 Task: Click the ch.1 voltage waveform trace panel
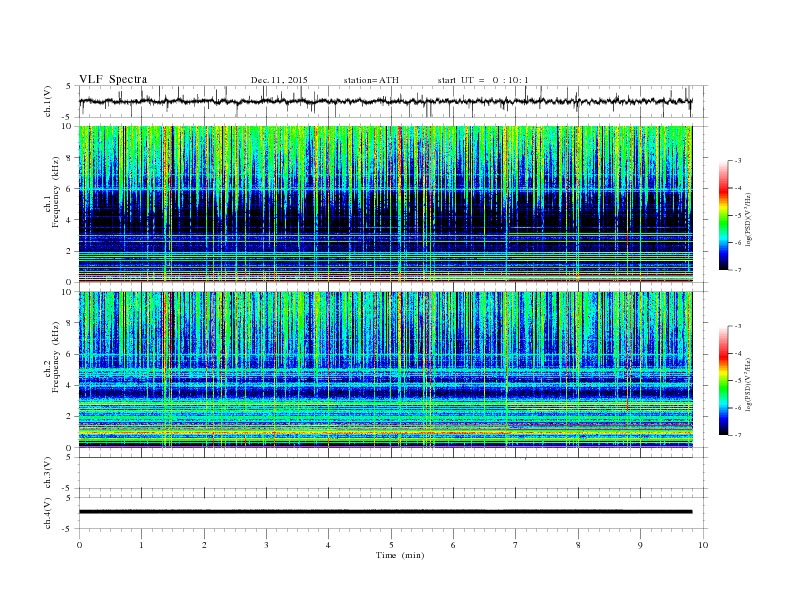393,101
